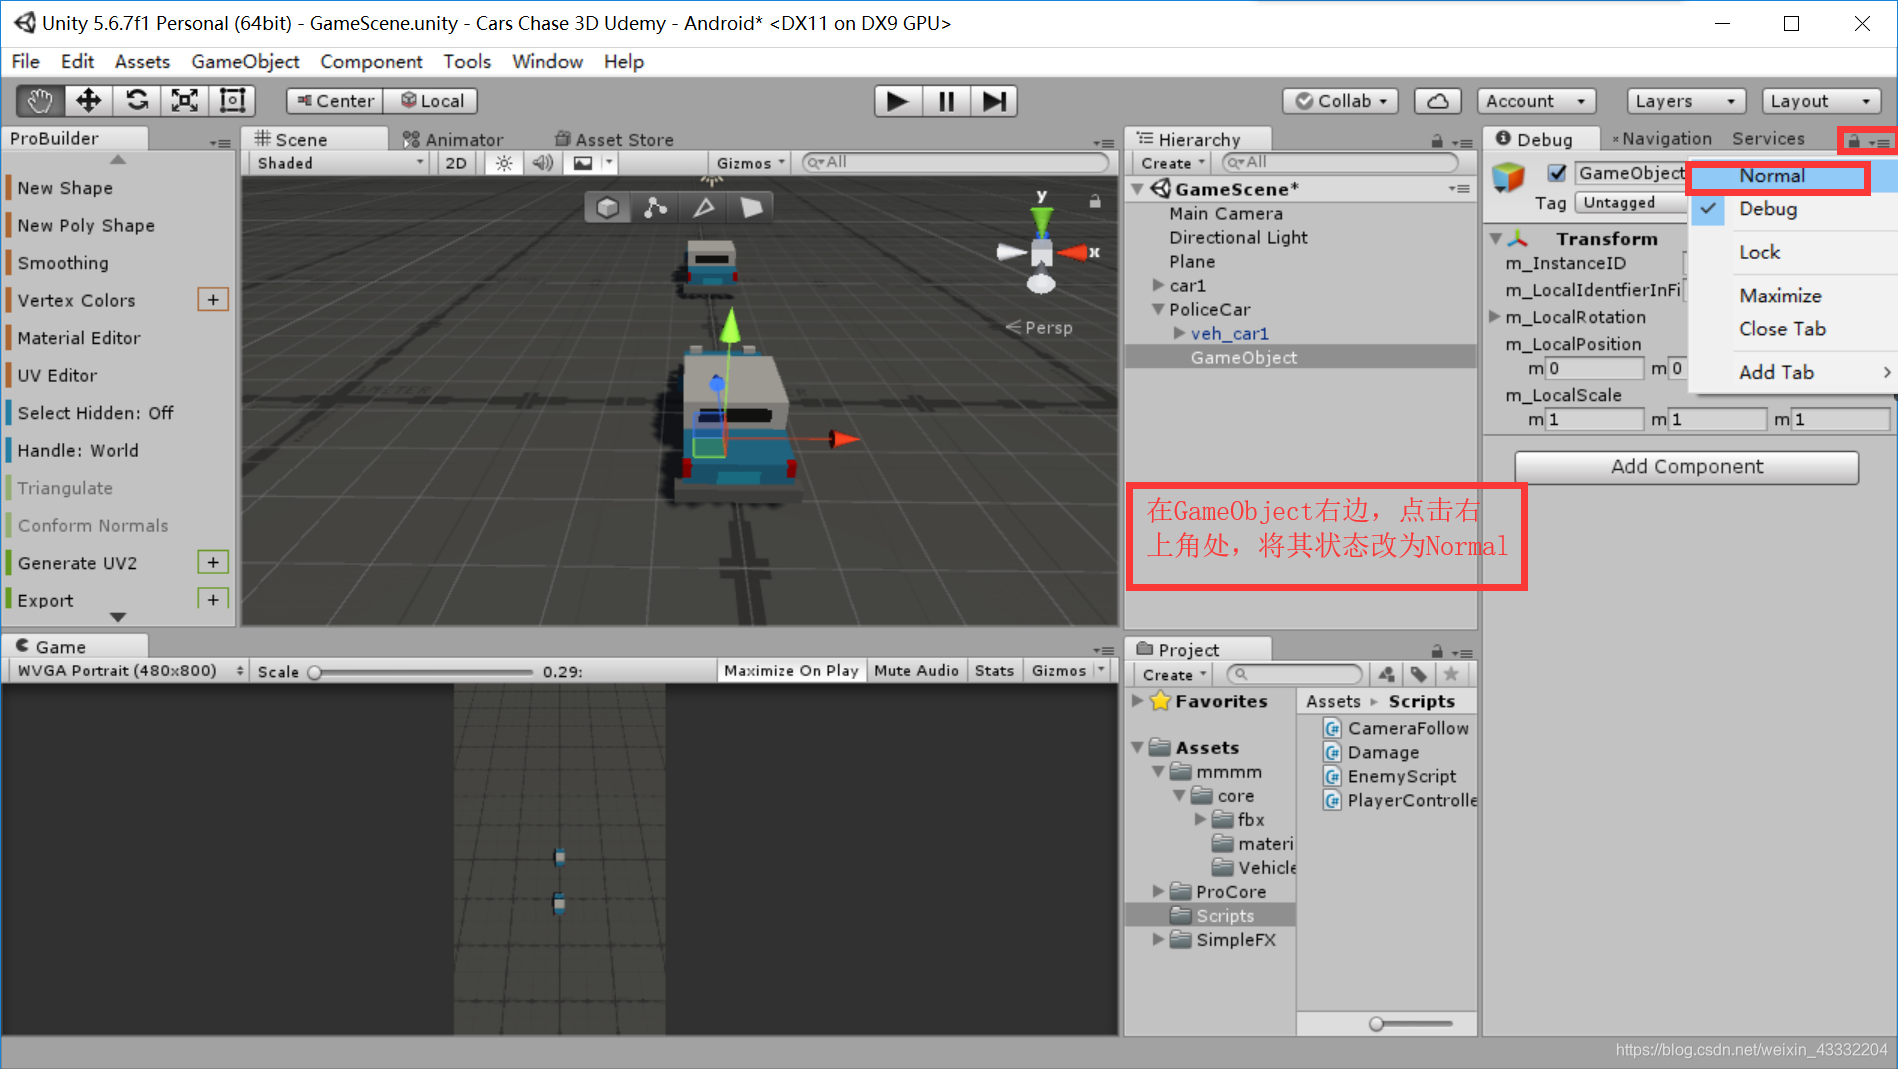Click the GameObject cube icon in Inspector

(1508, 178)
